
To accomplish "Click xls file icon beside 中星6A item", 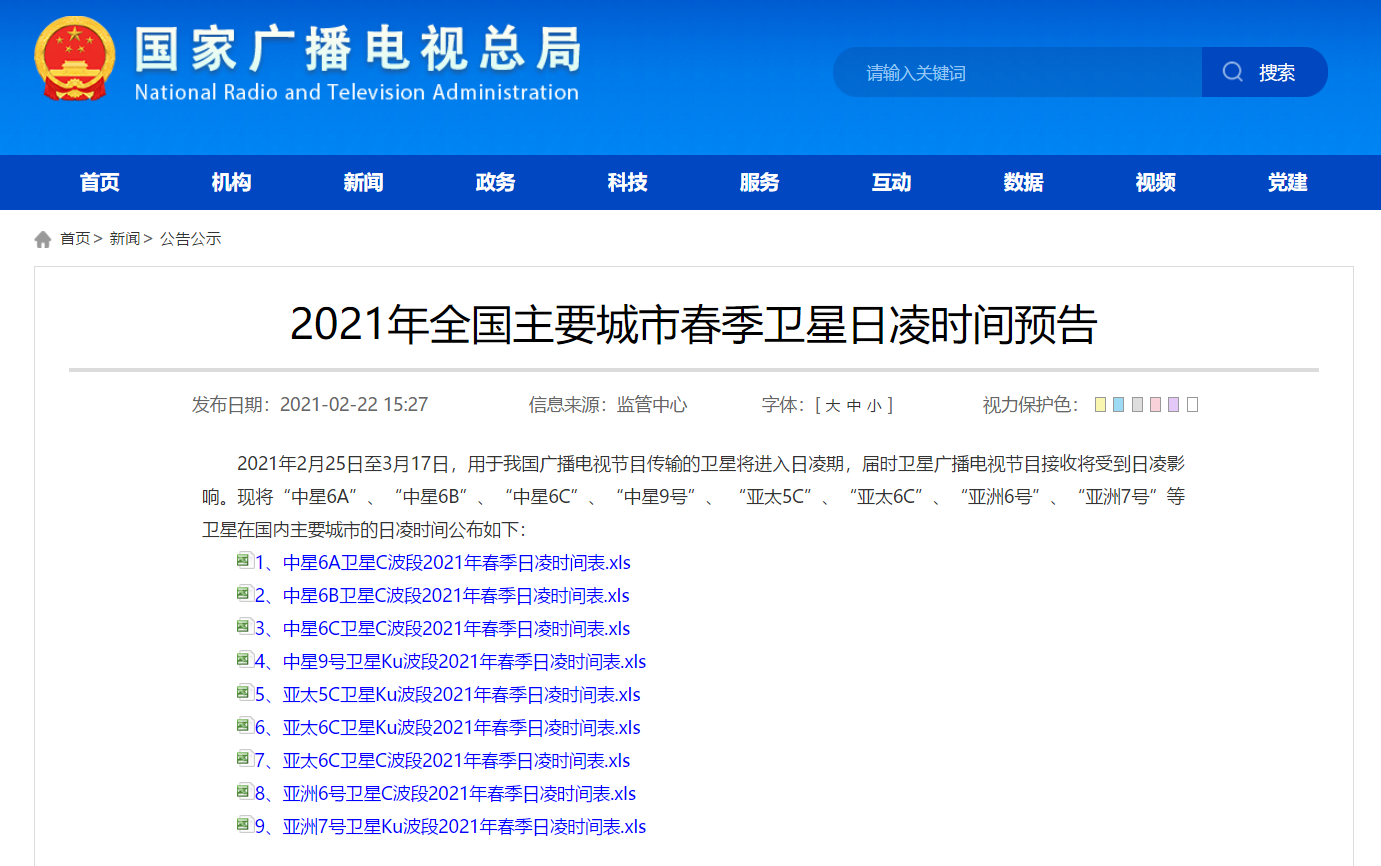I will [243, 561].
